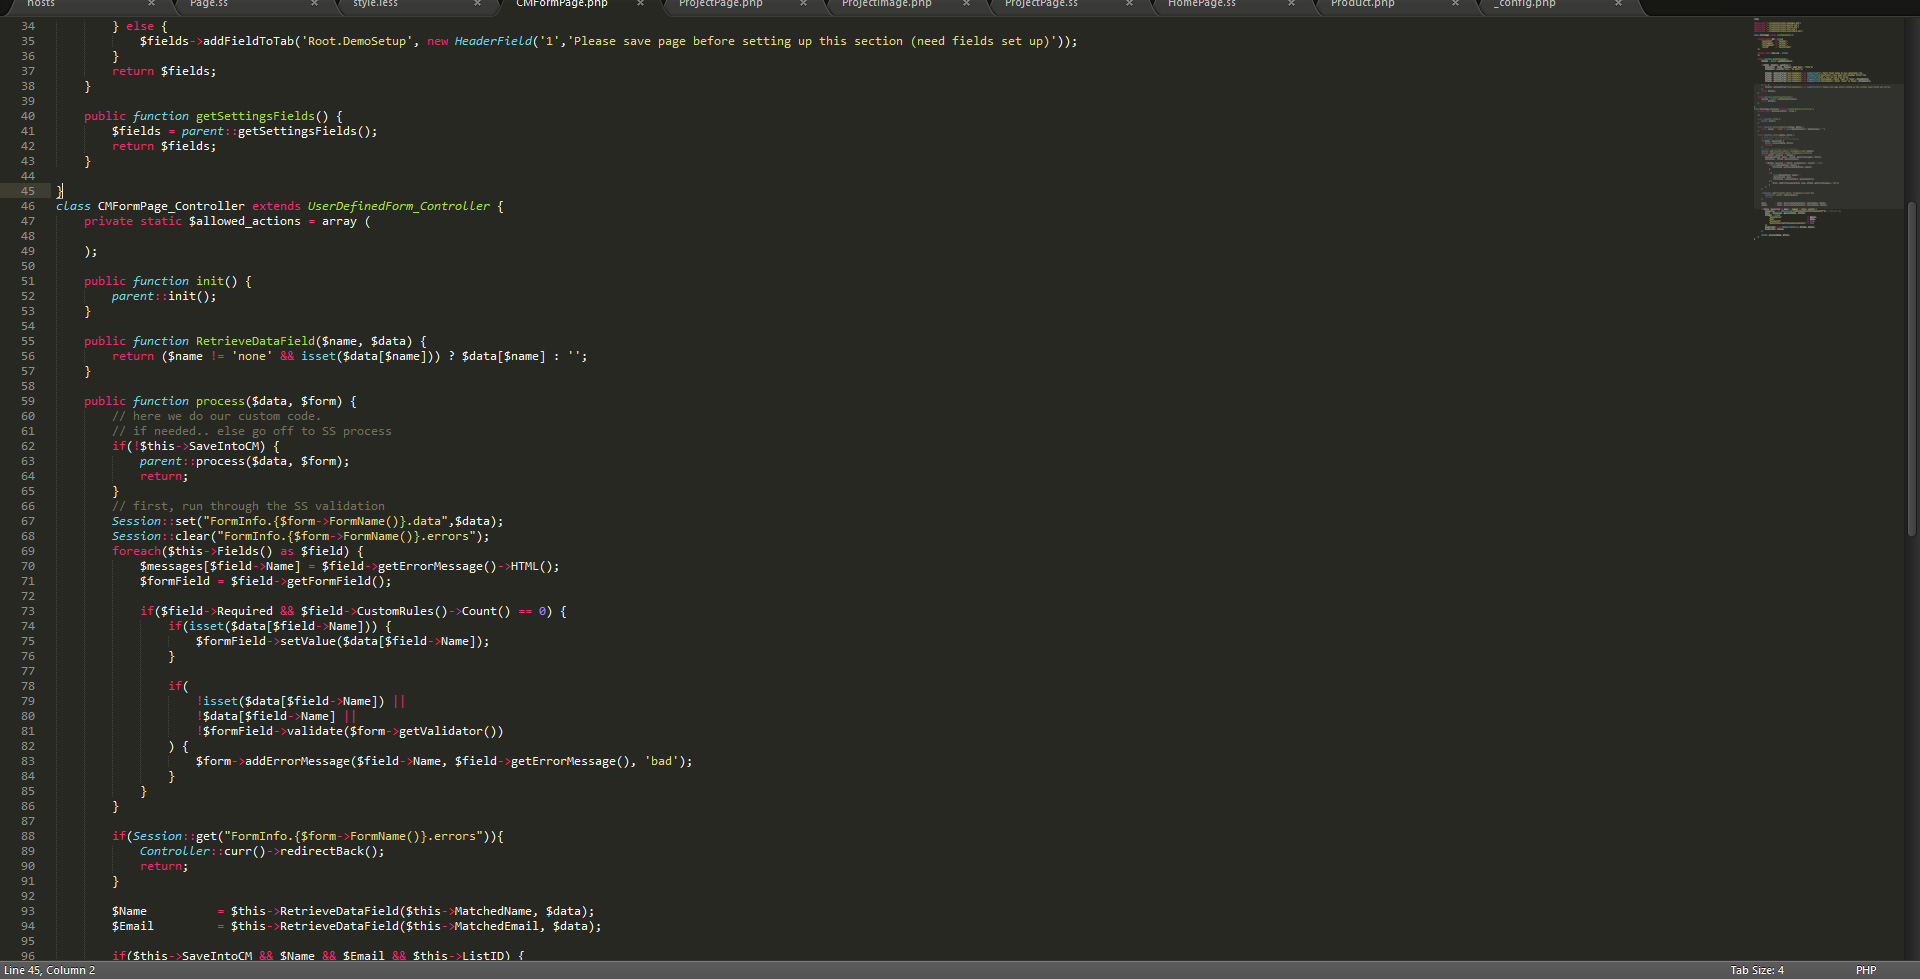
Task: Close the CMFormPage.php tab
Action: tap(640, 4)
